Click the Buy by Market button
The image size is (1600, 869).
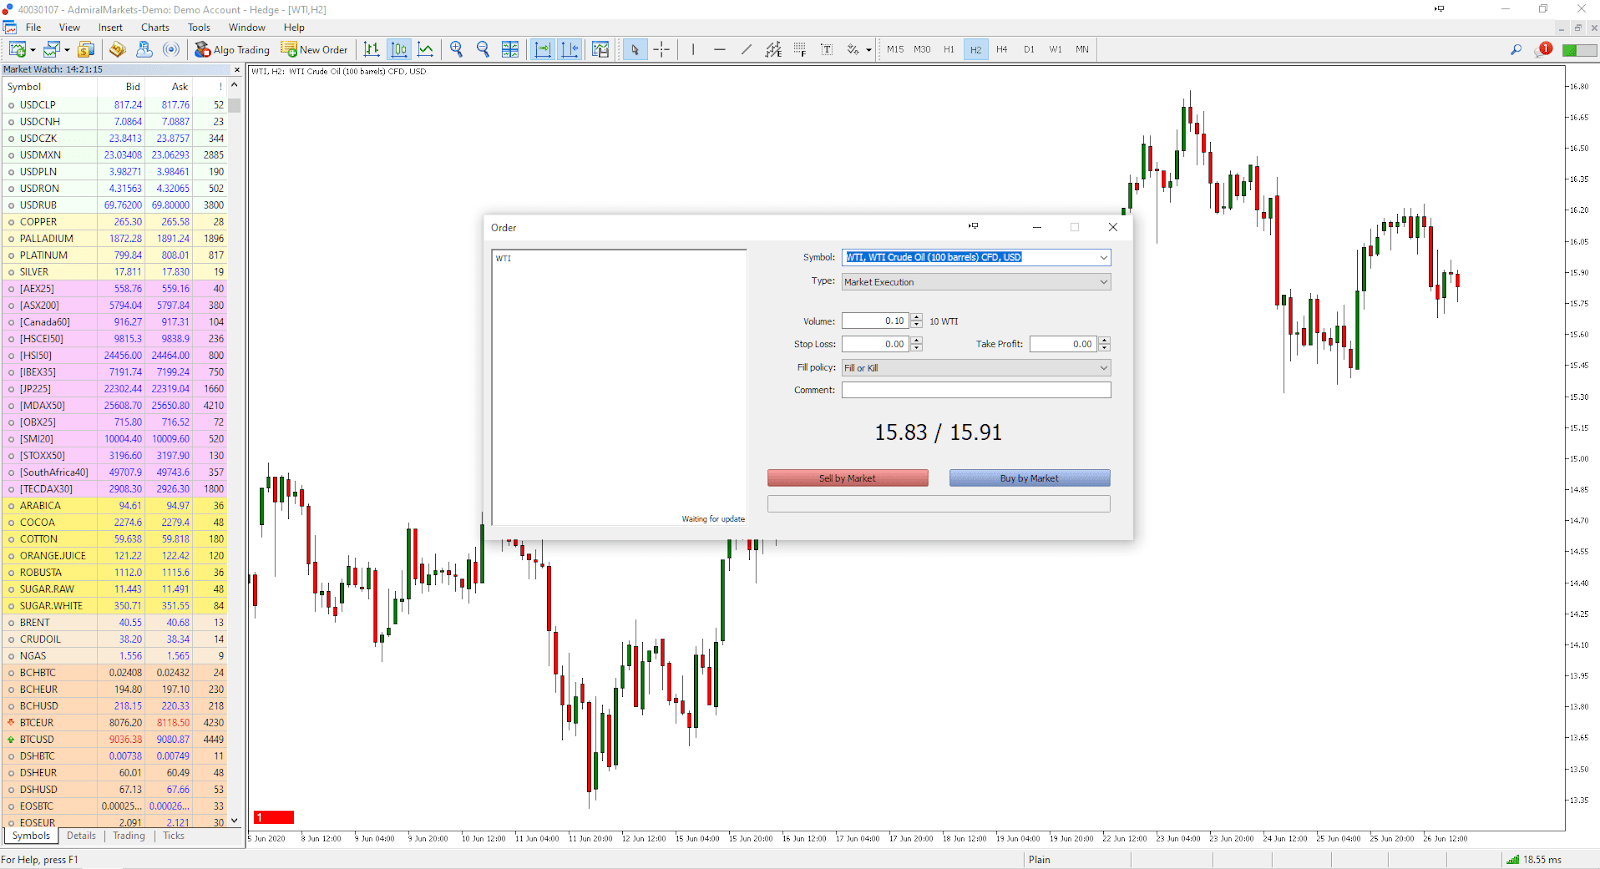click(x=1029, y=478)
